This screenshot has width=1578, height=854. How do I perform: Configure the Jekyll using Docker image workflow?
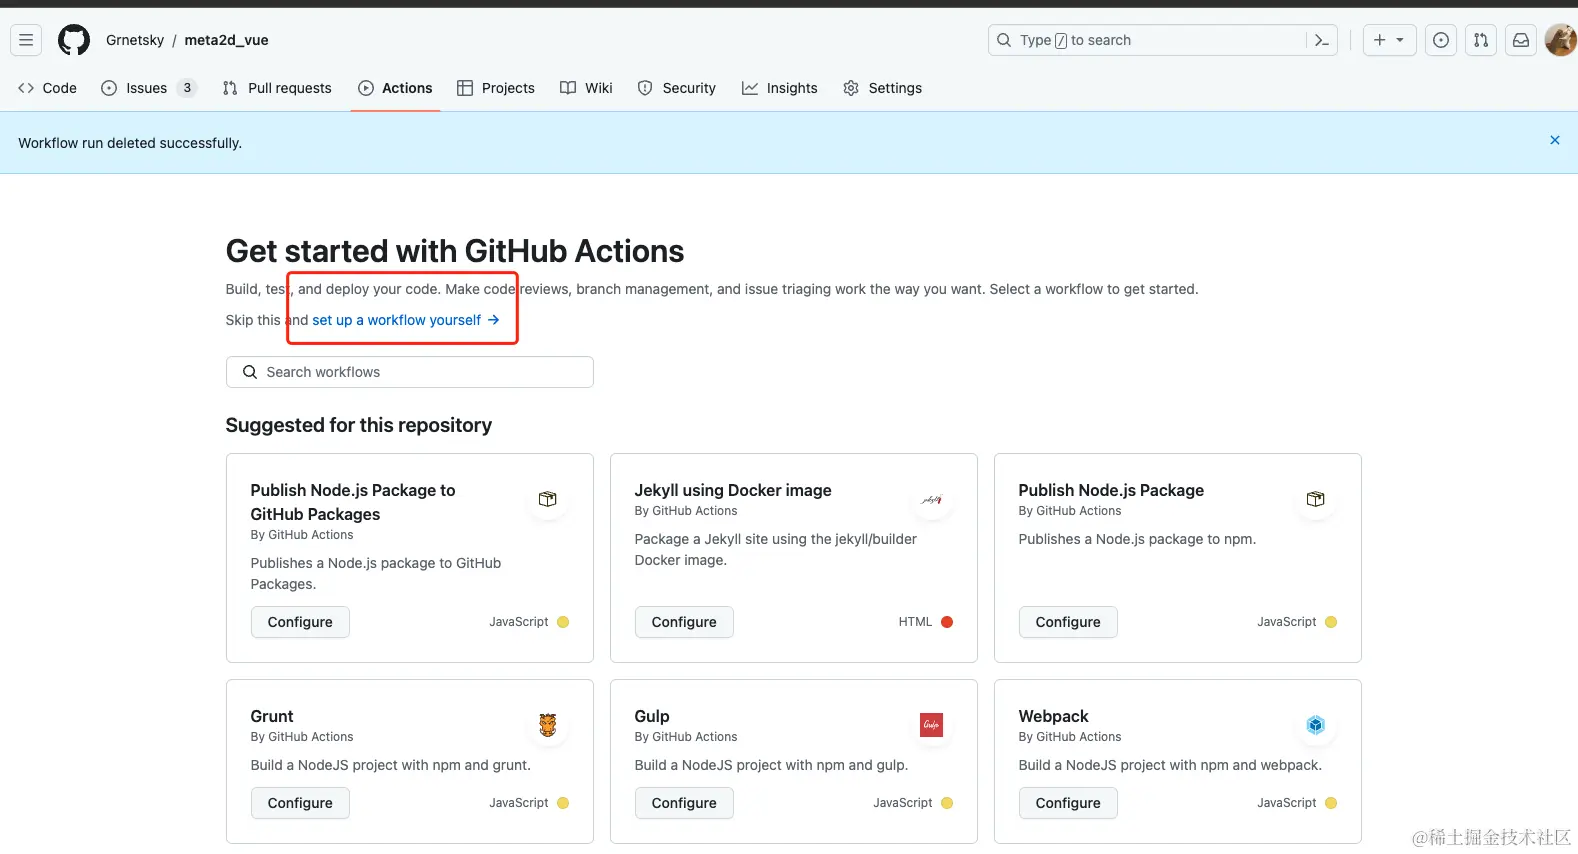pos(684,622)
